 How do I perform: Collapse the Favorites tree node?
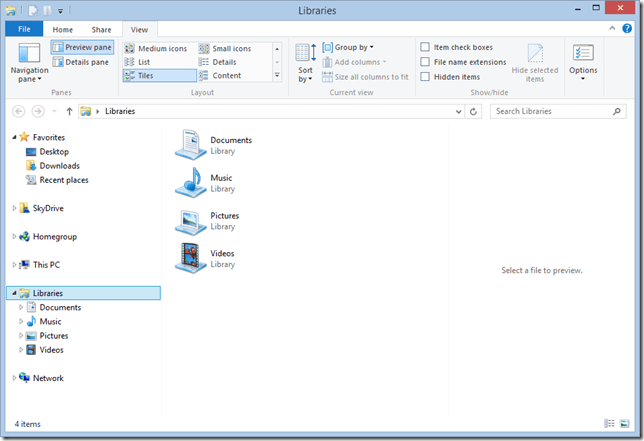14,137
